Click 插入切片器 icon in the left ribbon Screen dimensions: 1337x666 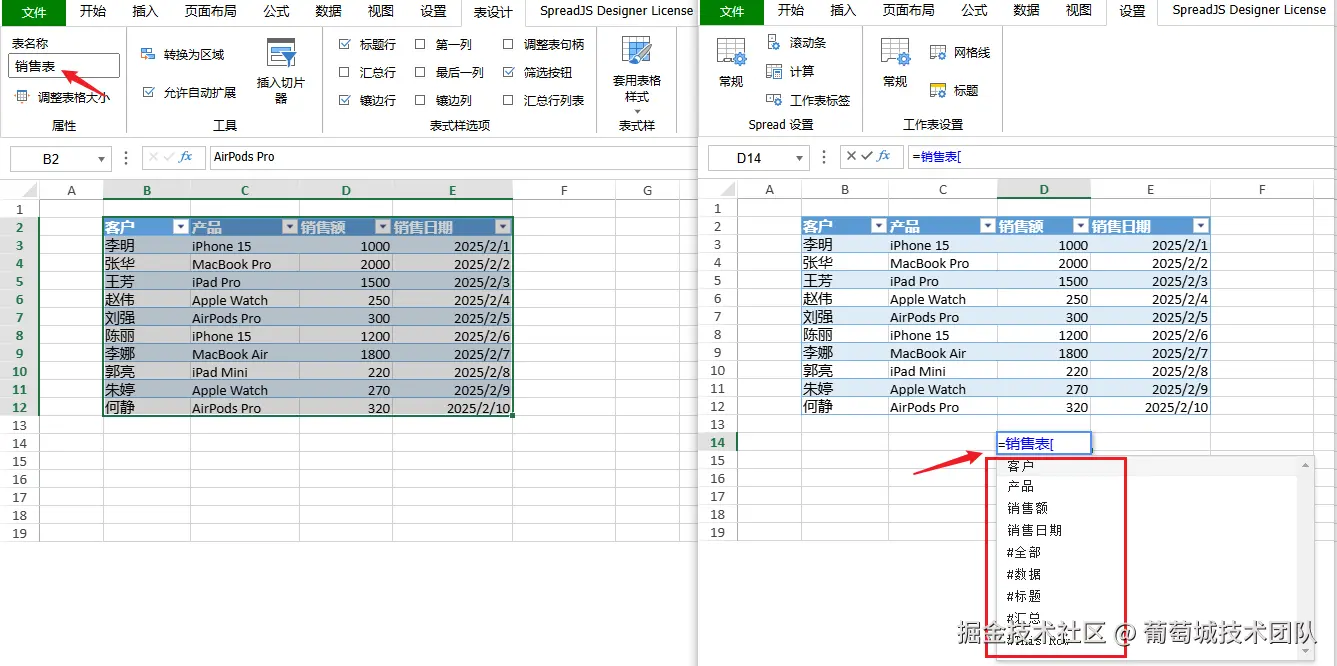click(281, 54)
